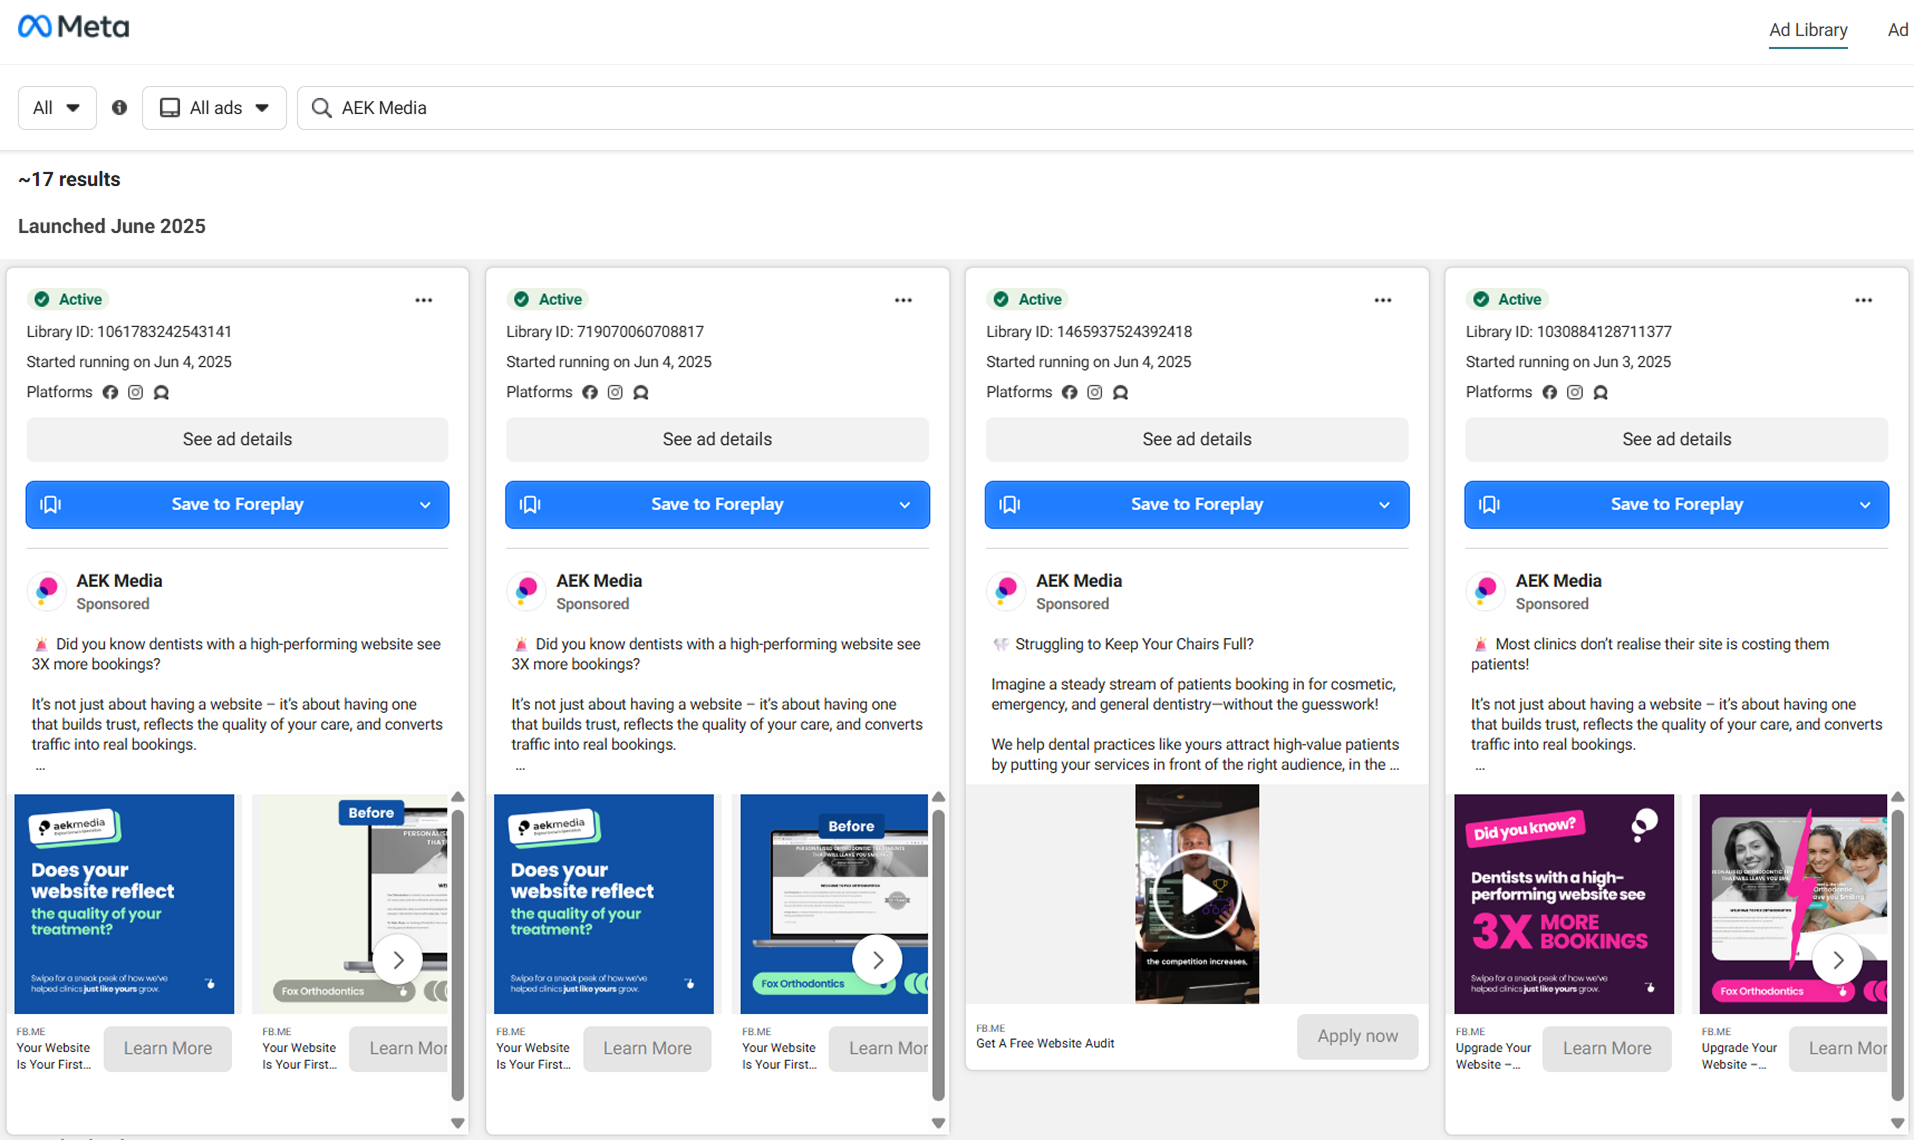Open the All ads media type dropdown
The image size is (1914, 1140).
pyautogui.click(x=214, y=107)
